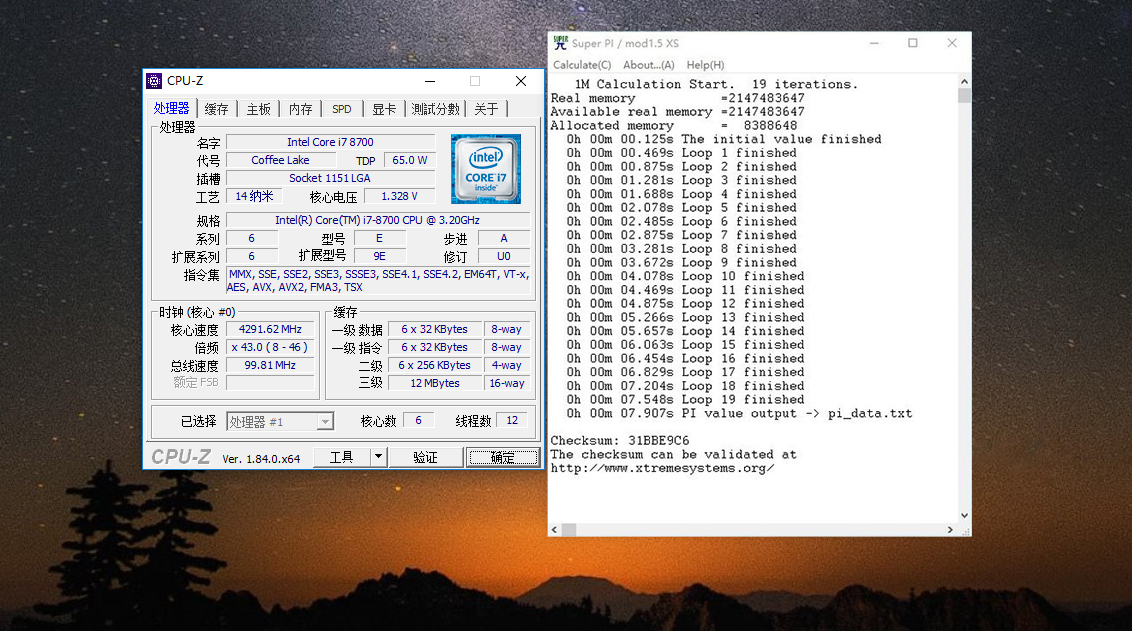Click The initial value finished line
Viewport: 1132px width, 631px height.
pos(724,139)
